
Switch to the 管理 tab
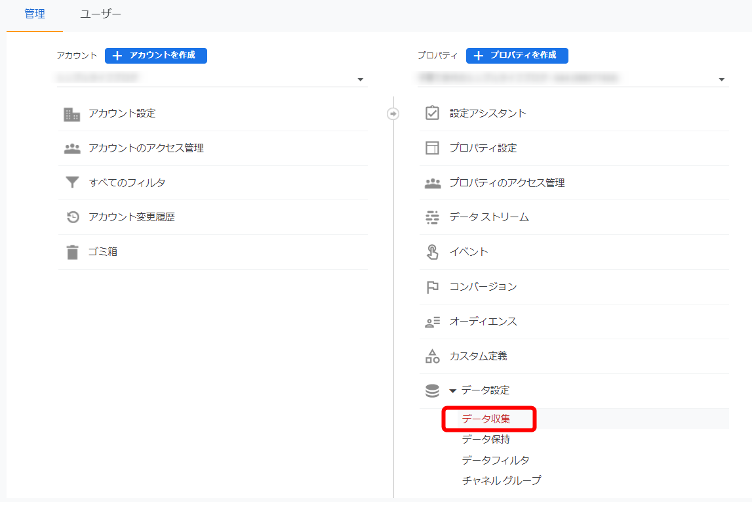pyautogui.click(x=35, y=14)
